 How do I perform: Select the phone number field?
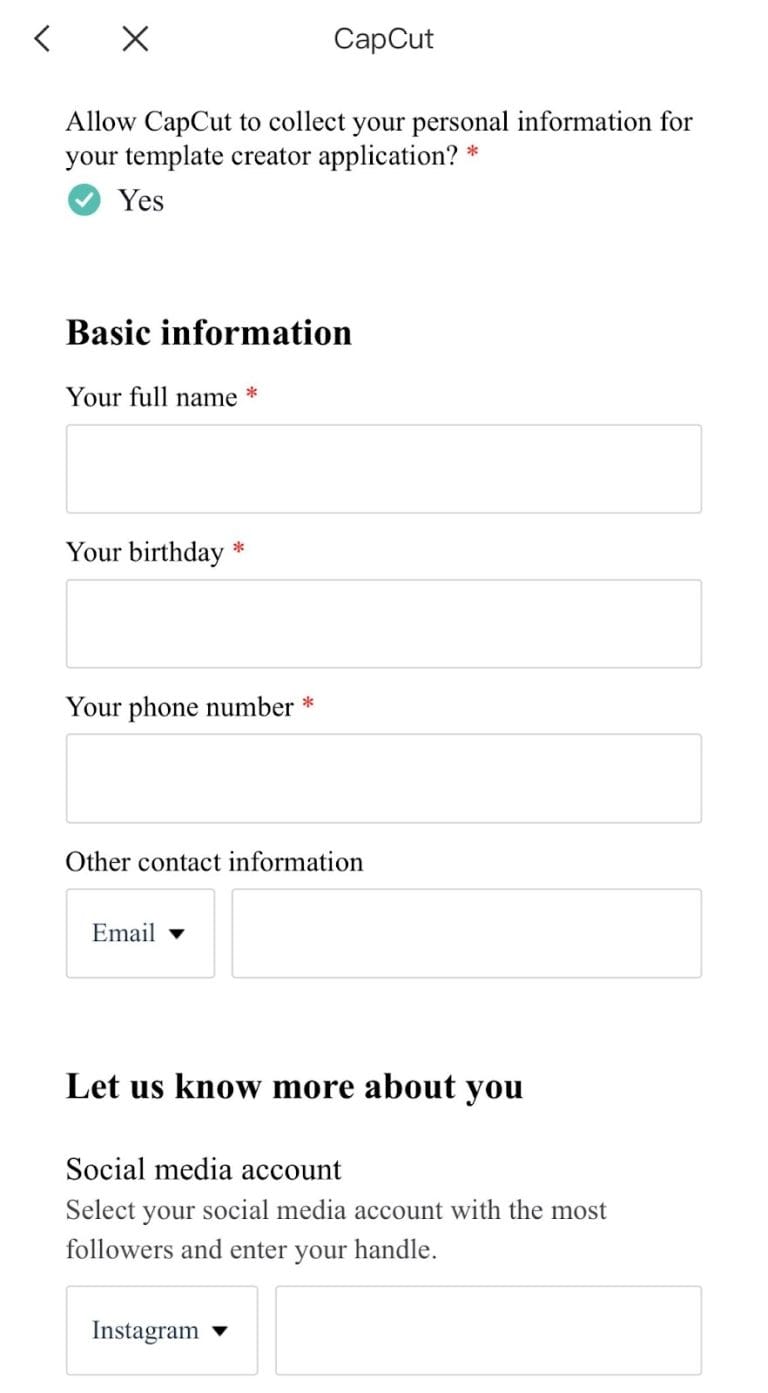383,778
